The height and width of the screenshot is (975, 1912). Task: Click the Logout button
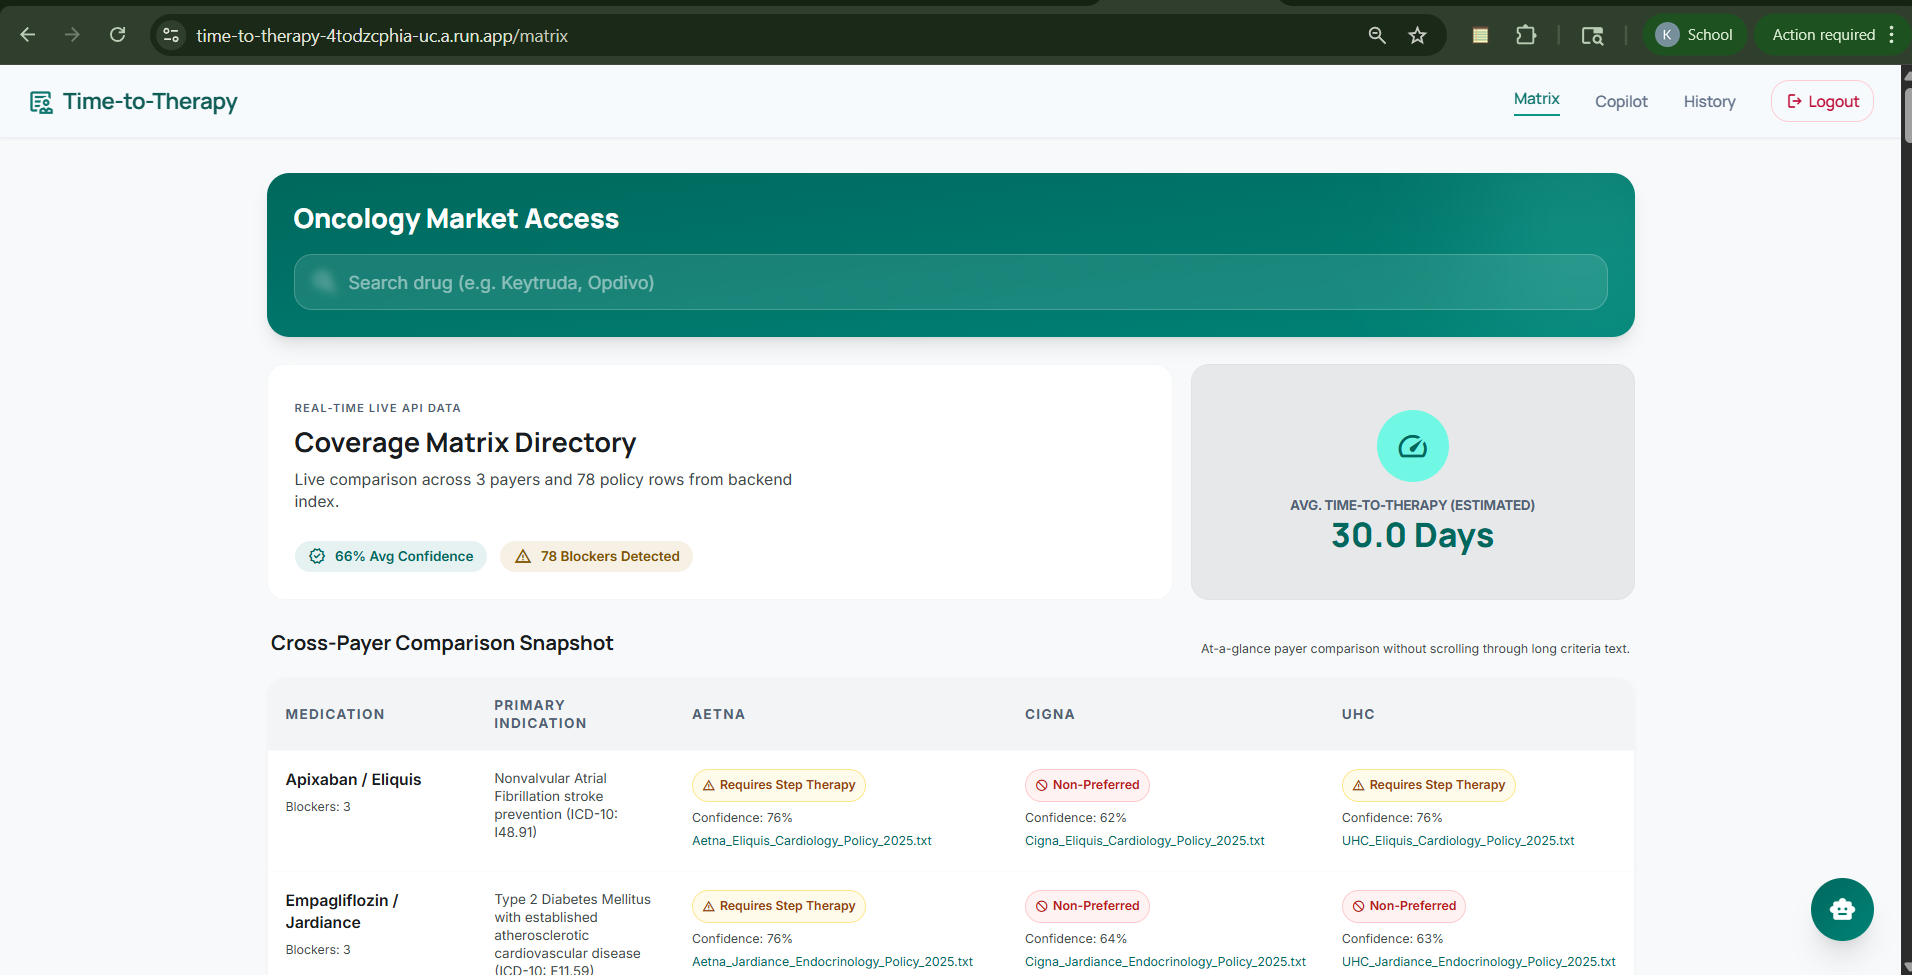[1822, 101]
